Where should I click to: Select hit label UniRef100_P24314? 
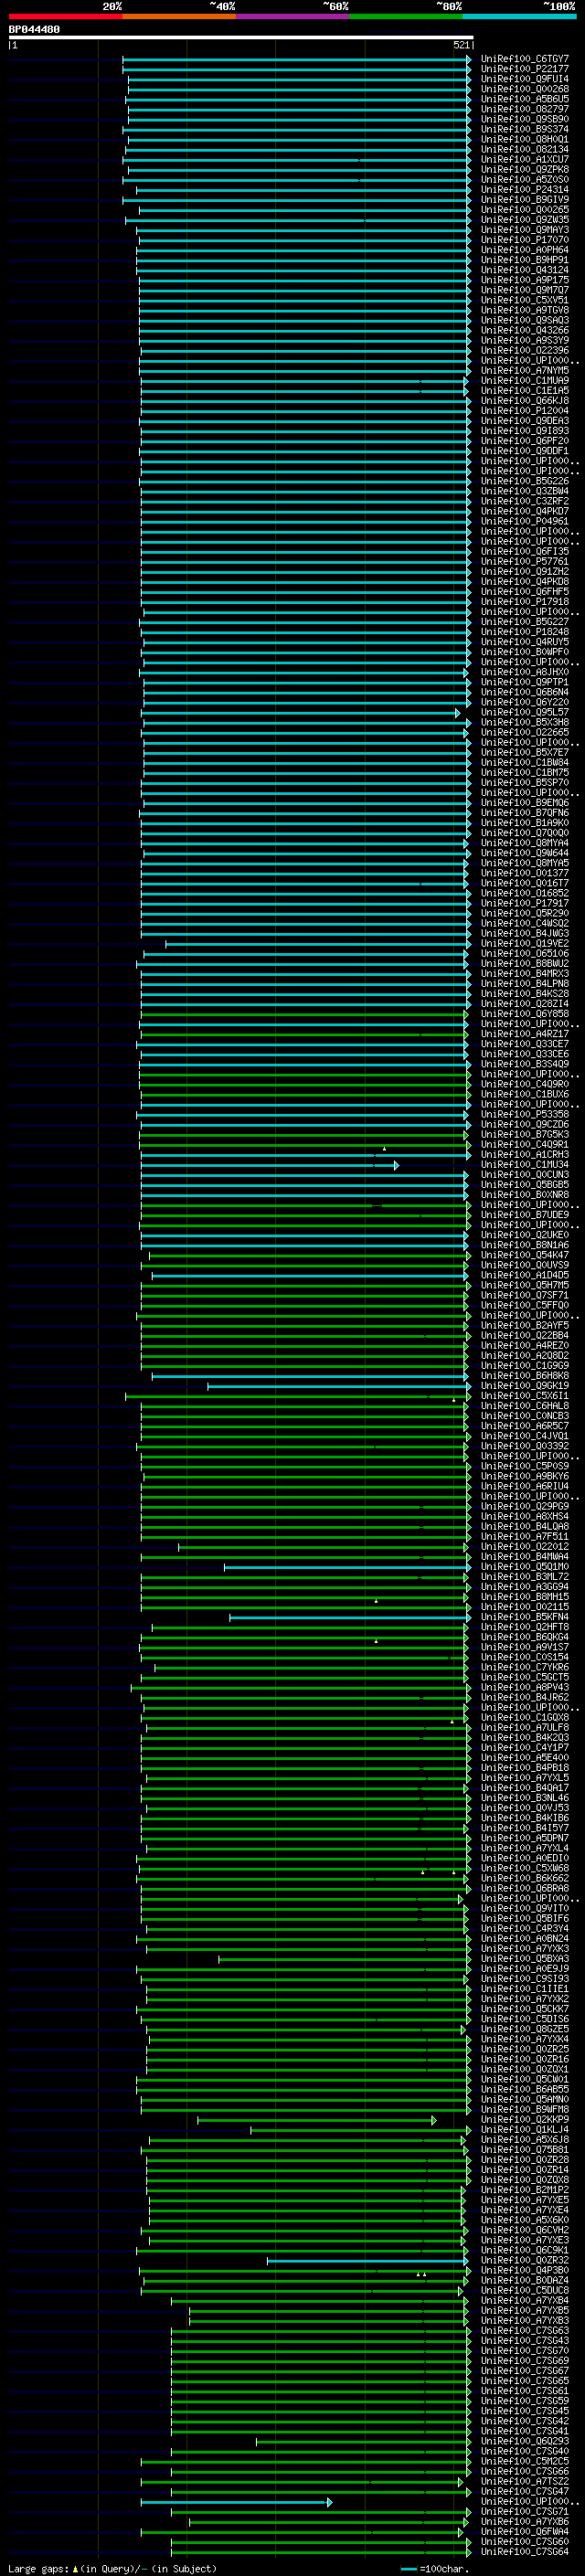point(525,189)
